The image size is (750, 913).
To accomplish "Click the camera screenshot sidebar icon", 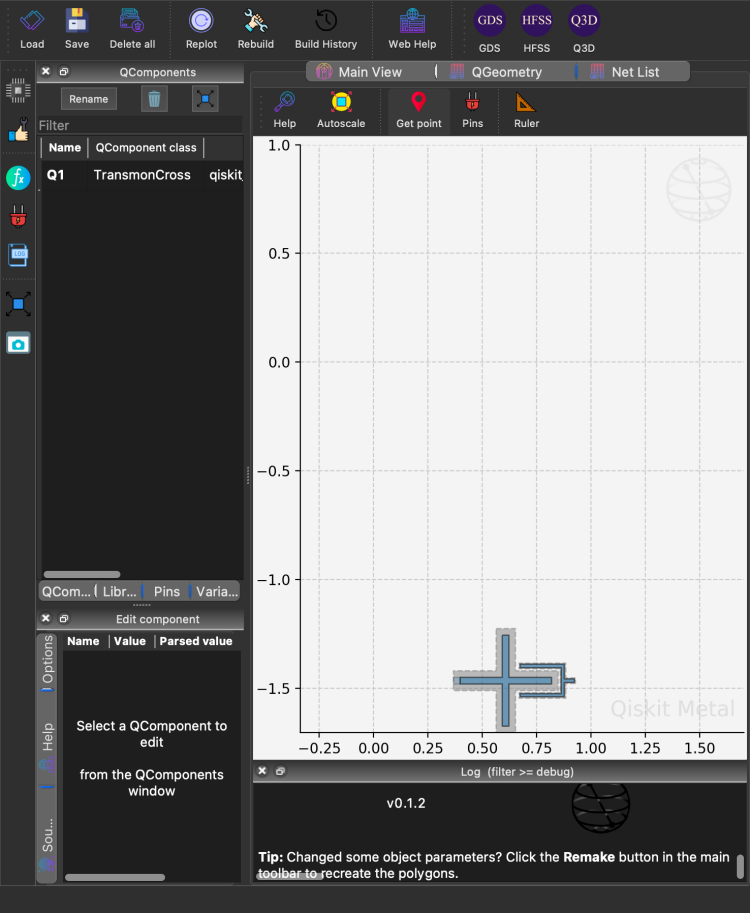I will pos(18,344).
